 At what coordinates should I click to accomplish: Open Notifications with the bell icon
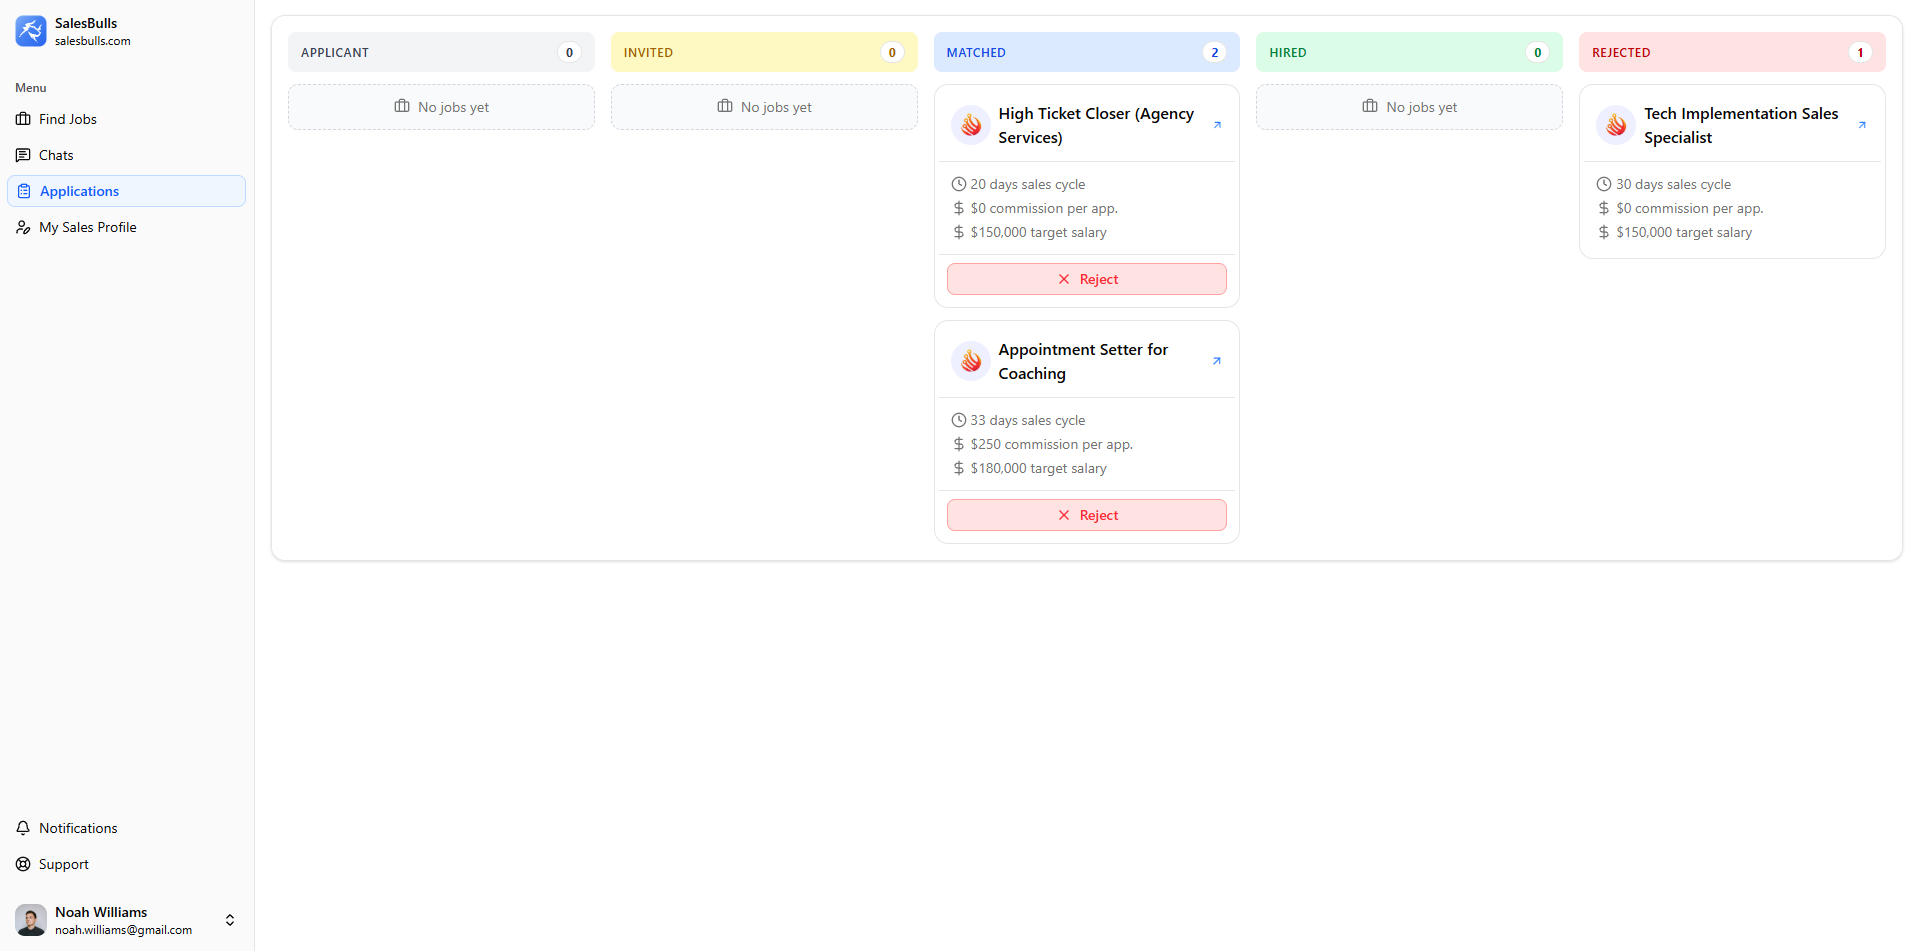pos(23,828)
